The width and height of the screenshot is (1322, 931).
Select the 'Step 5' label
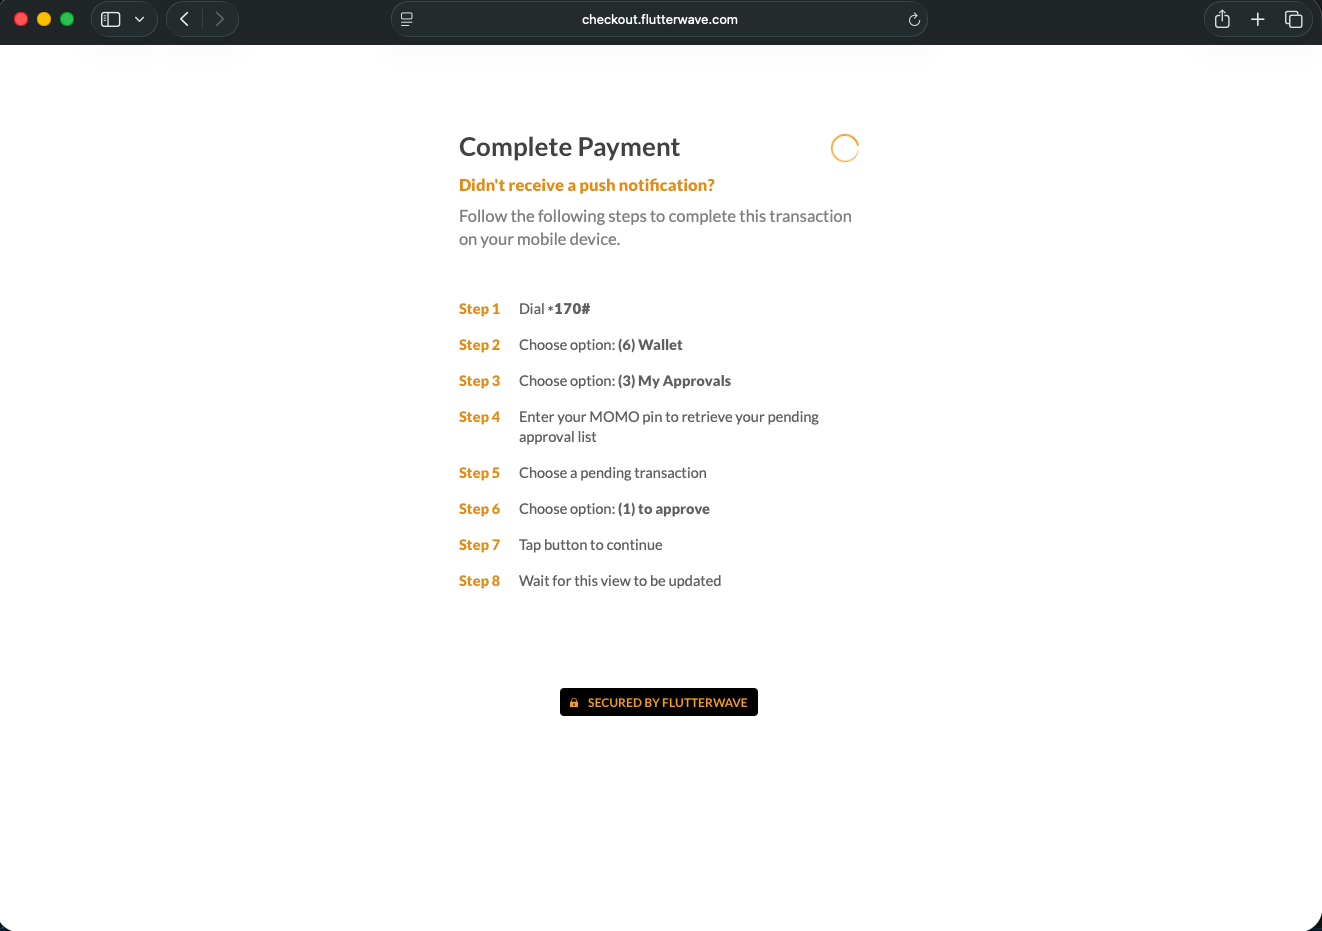tap(479, 473)
